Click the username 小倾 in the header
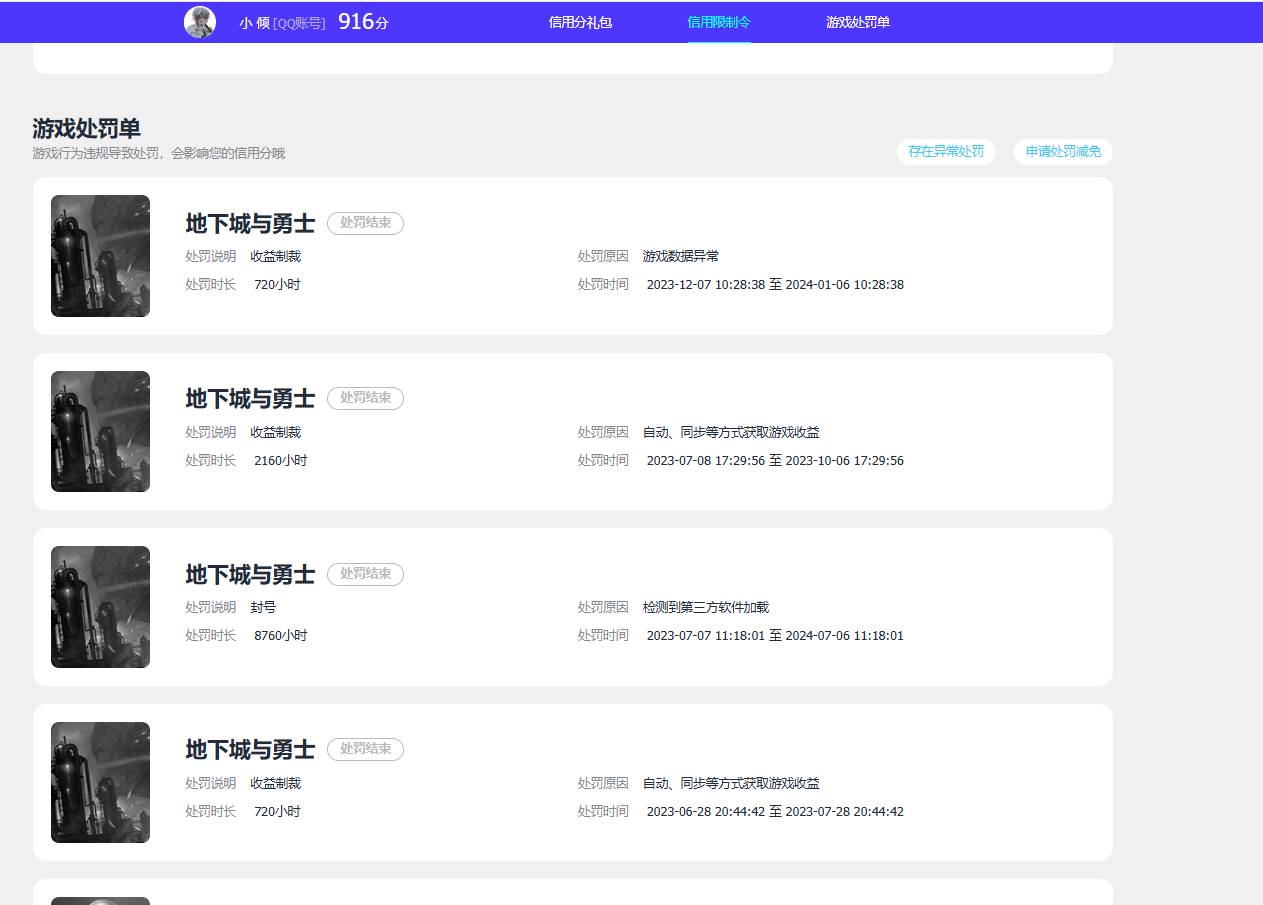 pos(255,23)
